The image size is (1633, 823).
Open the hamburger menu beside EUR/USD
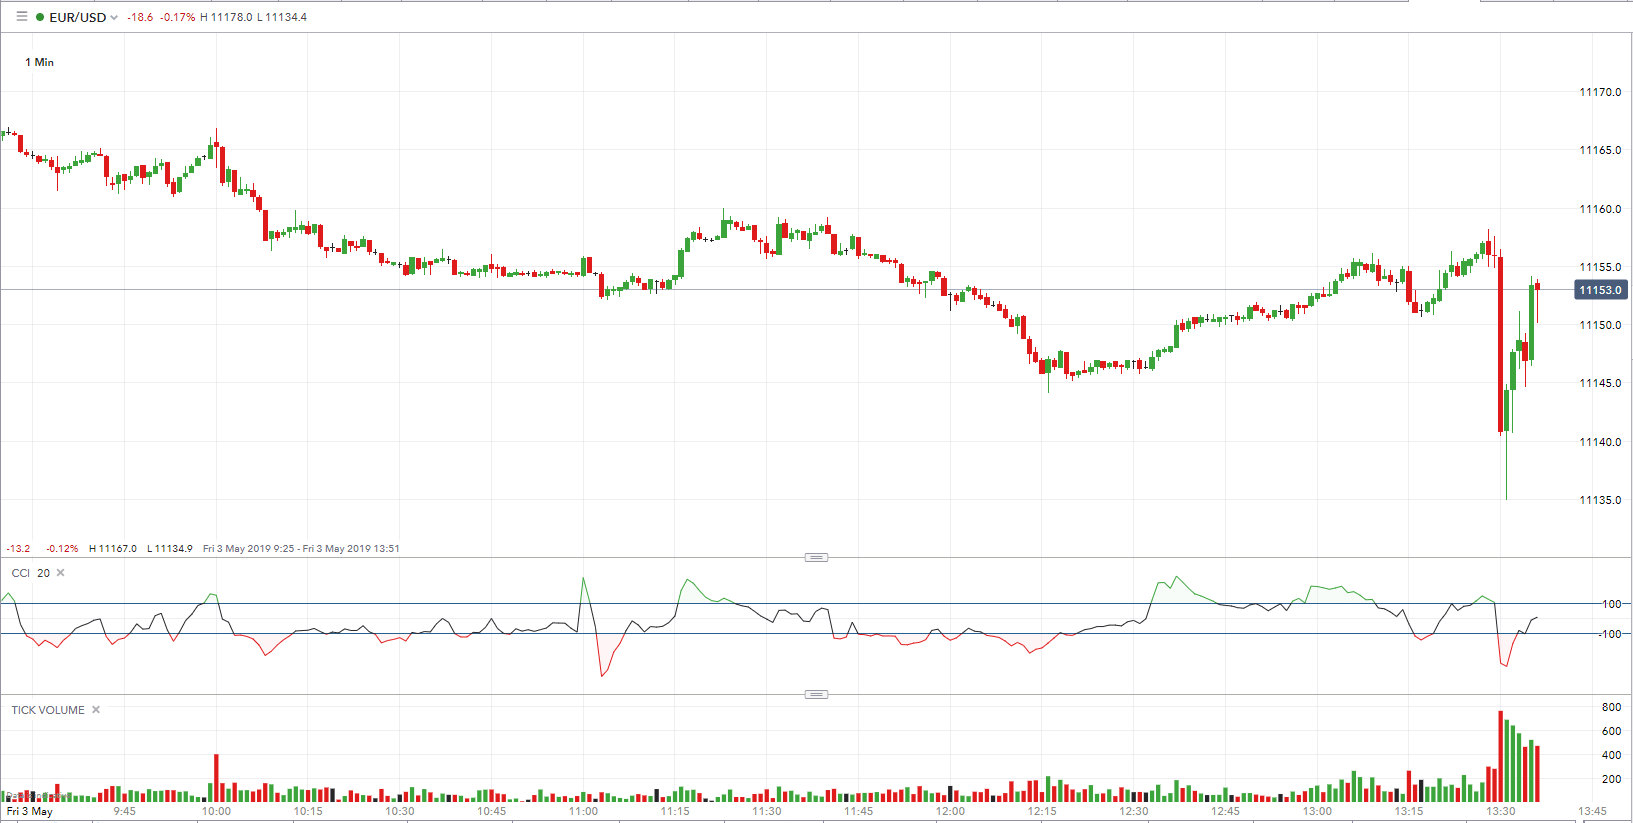coord(22,17)
